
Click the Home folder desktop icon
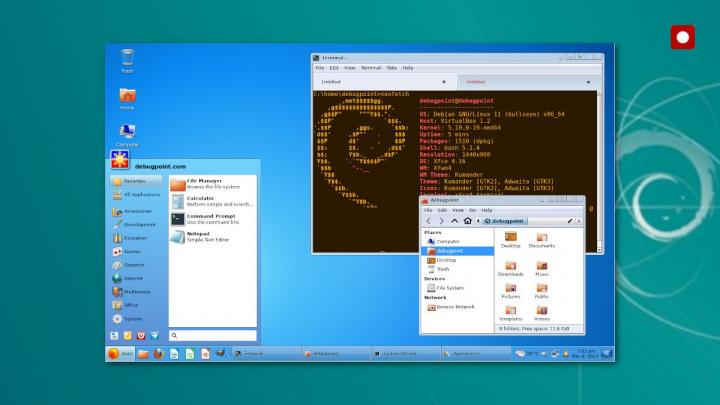tap(127, 96)
